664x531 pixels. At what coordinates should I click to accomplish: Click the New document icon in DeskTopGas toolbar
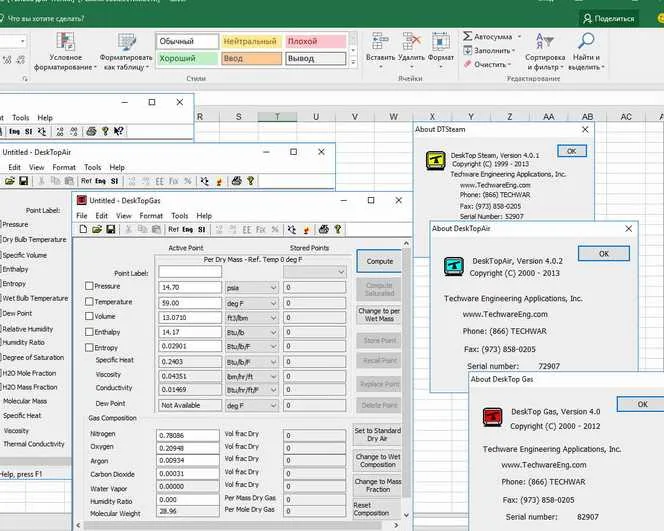click(x=83, y=230)
